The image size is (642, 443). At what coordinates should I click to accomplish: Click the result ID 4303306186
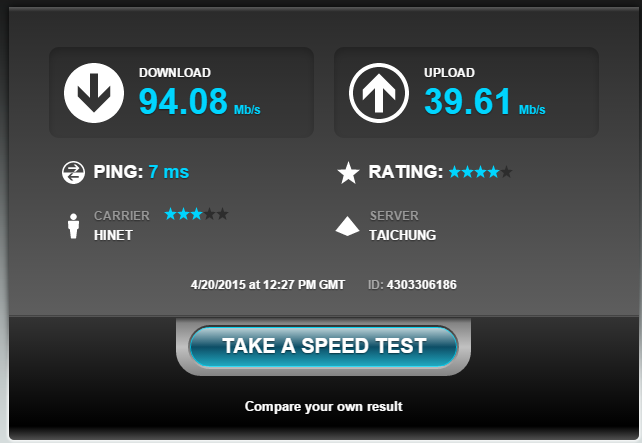coord(422,285)
